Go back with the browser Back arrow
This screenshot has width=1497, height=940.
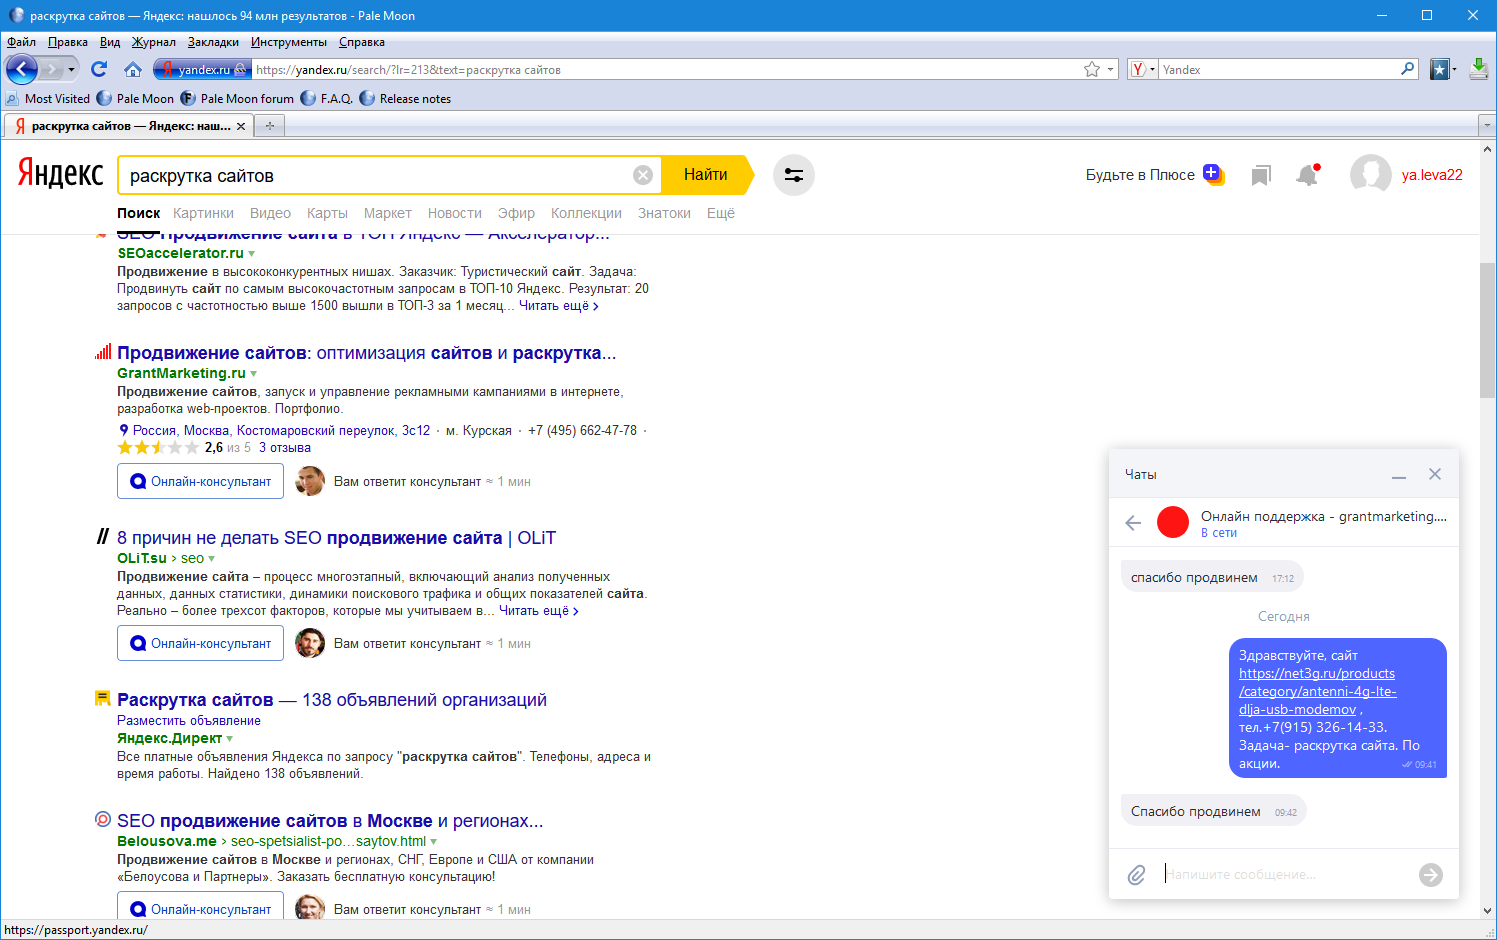coord(22,69)
